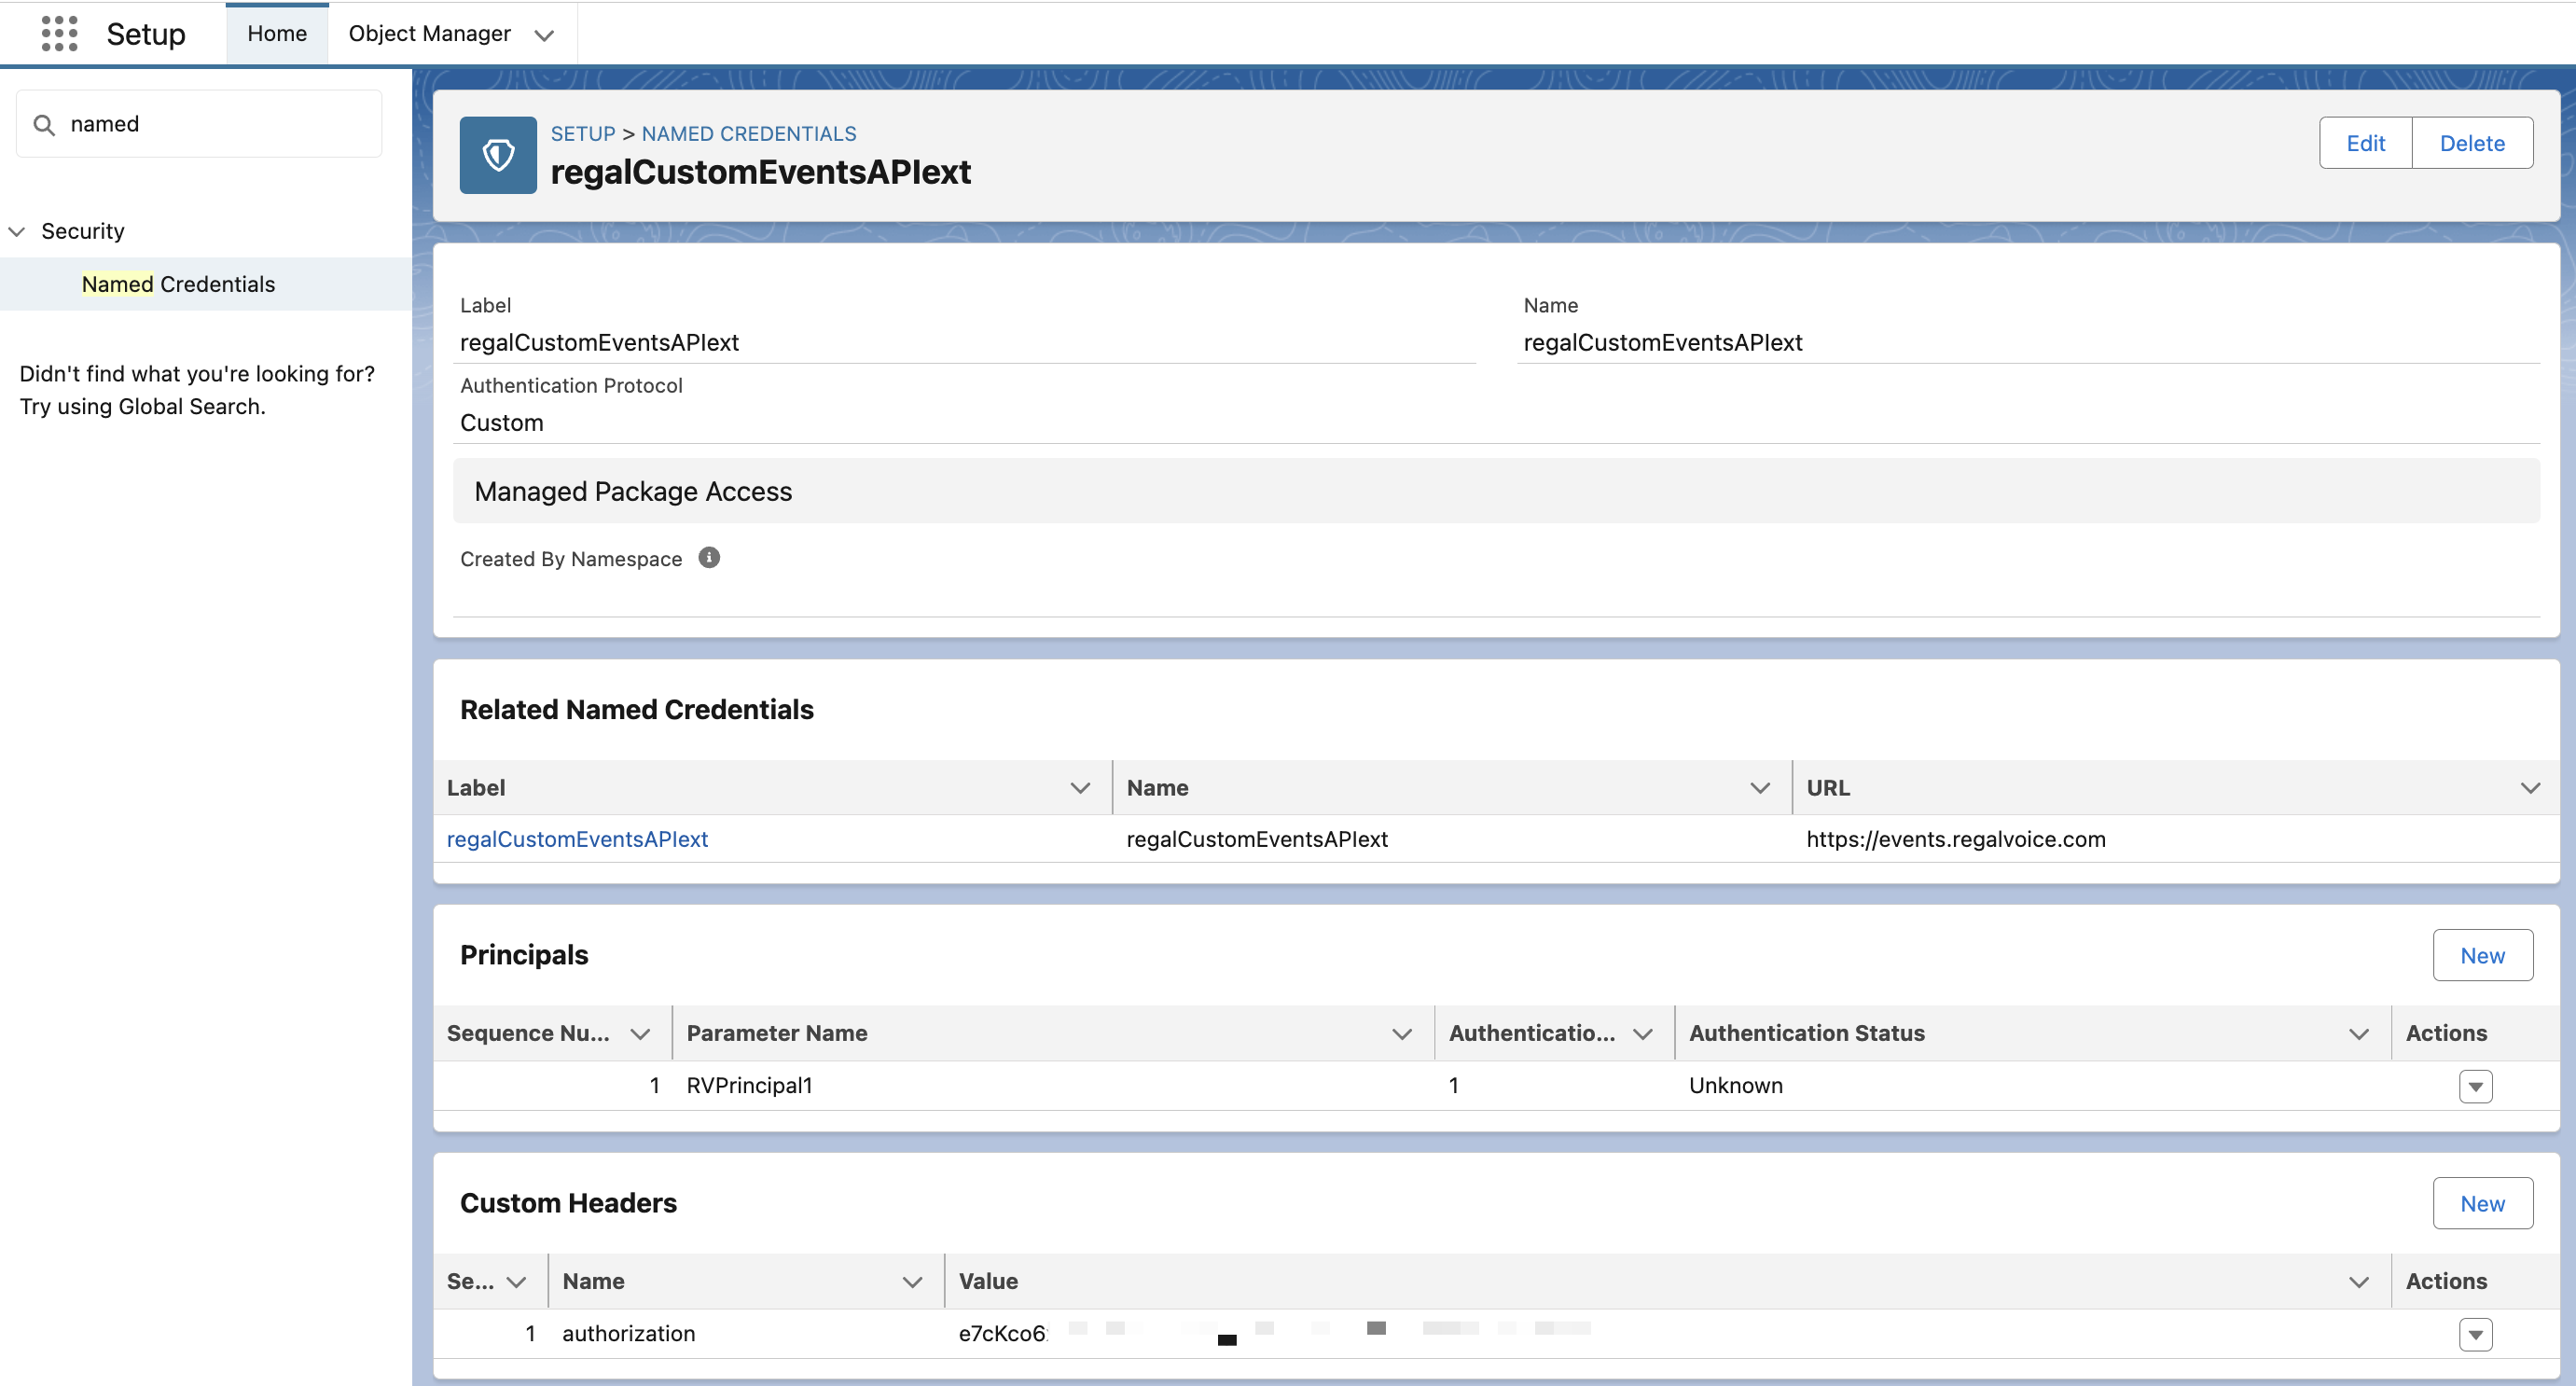Click the Managed Package Access section header
Image resolution: width=2576 pixels, height=1386 pixels.
pyautogui.click(x=1495, y=491)
